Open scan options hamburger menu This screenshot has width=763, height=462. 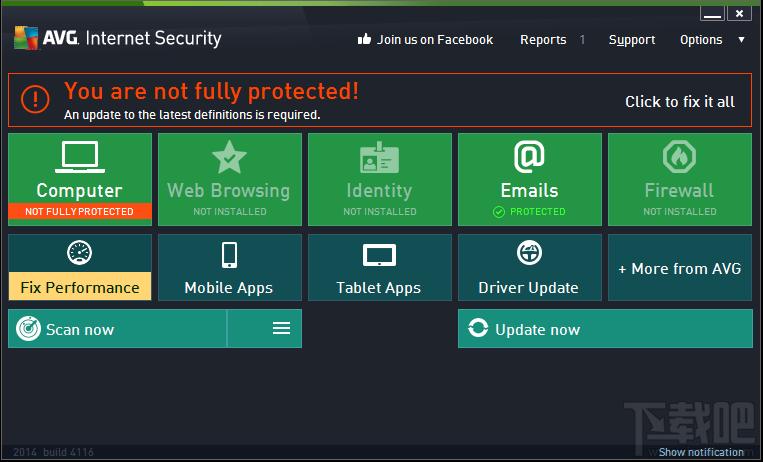coord(281,328)
